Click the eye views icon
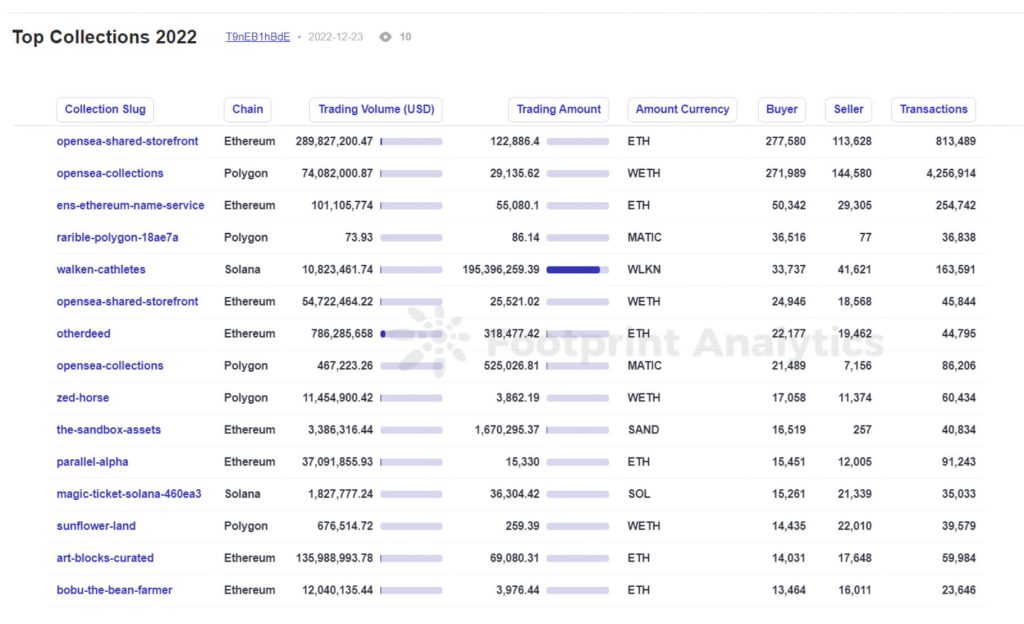Screen dimensions: 1024x624 tap(385, 37)
